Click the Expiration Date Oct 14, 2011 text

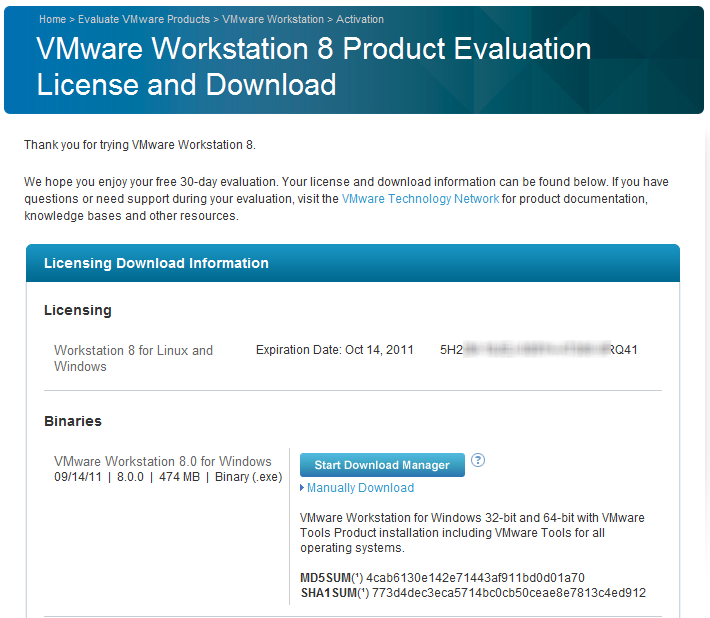(335, 350)
